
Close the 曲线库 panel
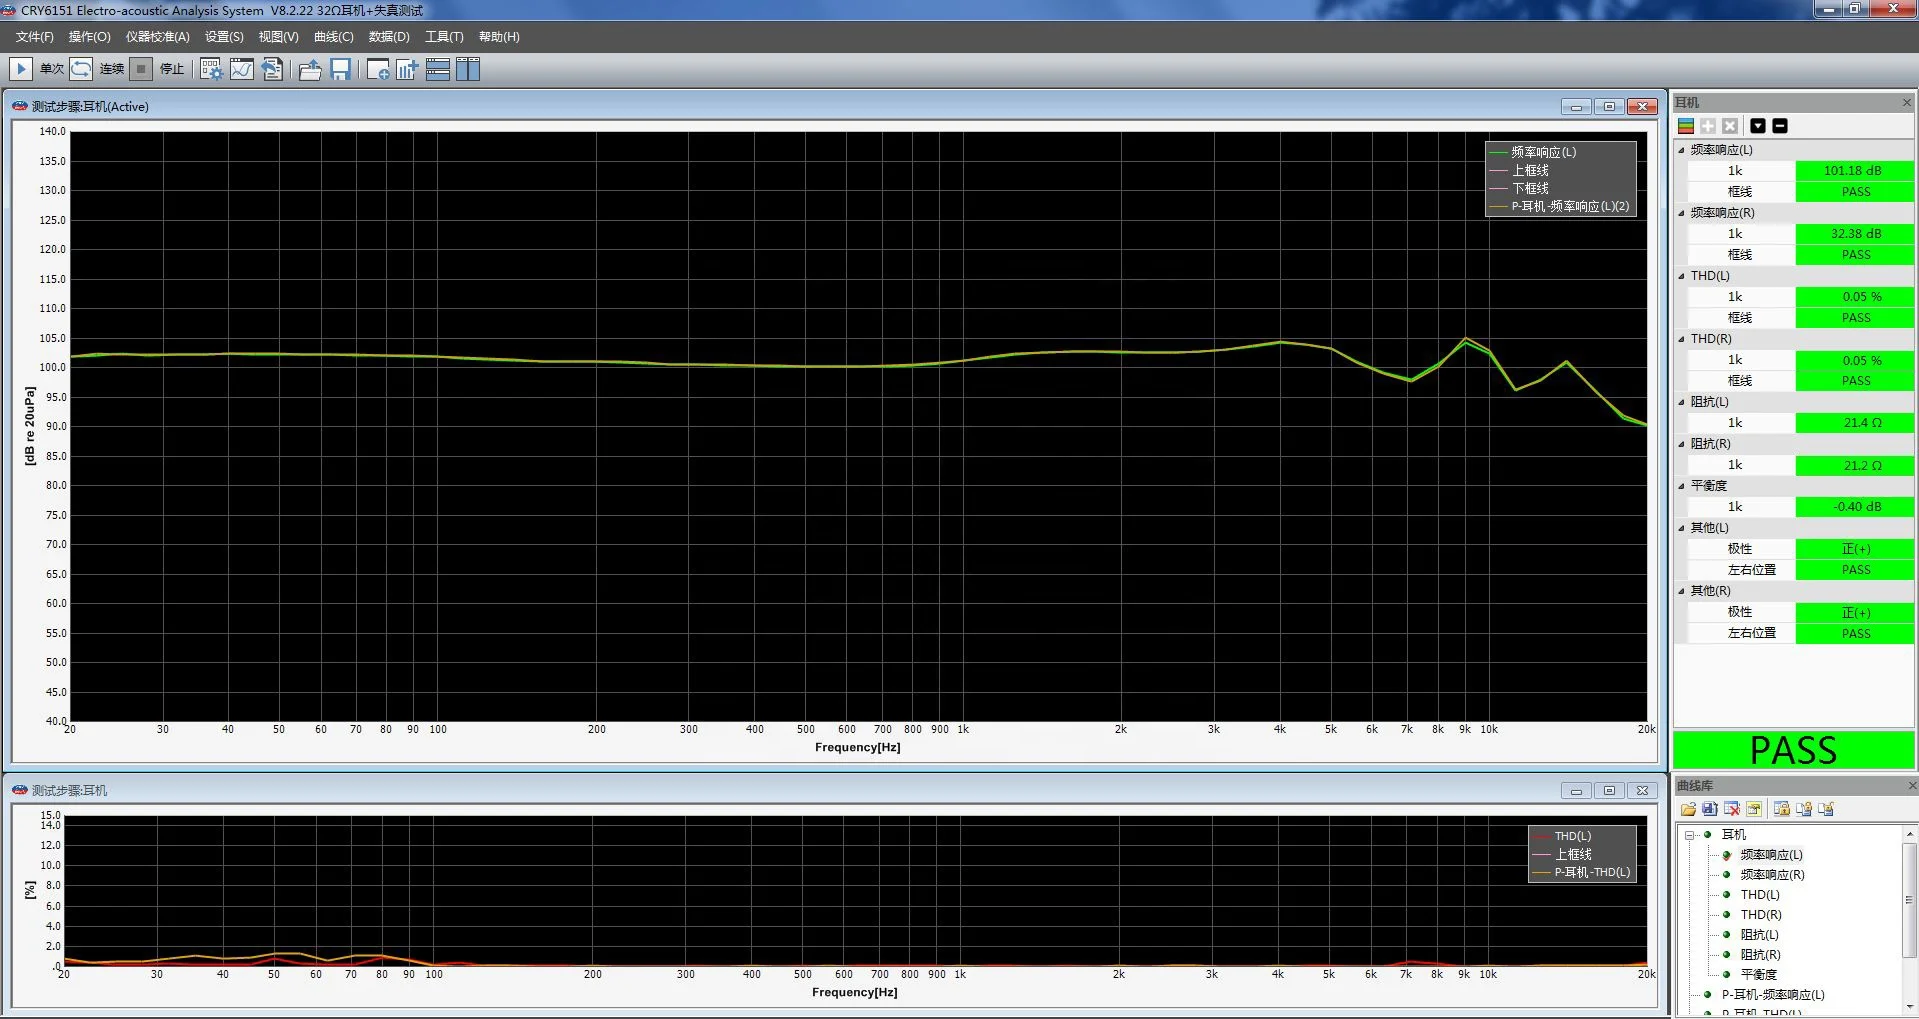(x=1912, y=786)
